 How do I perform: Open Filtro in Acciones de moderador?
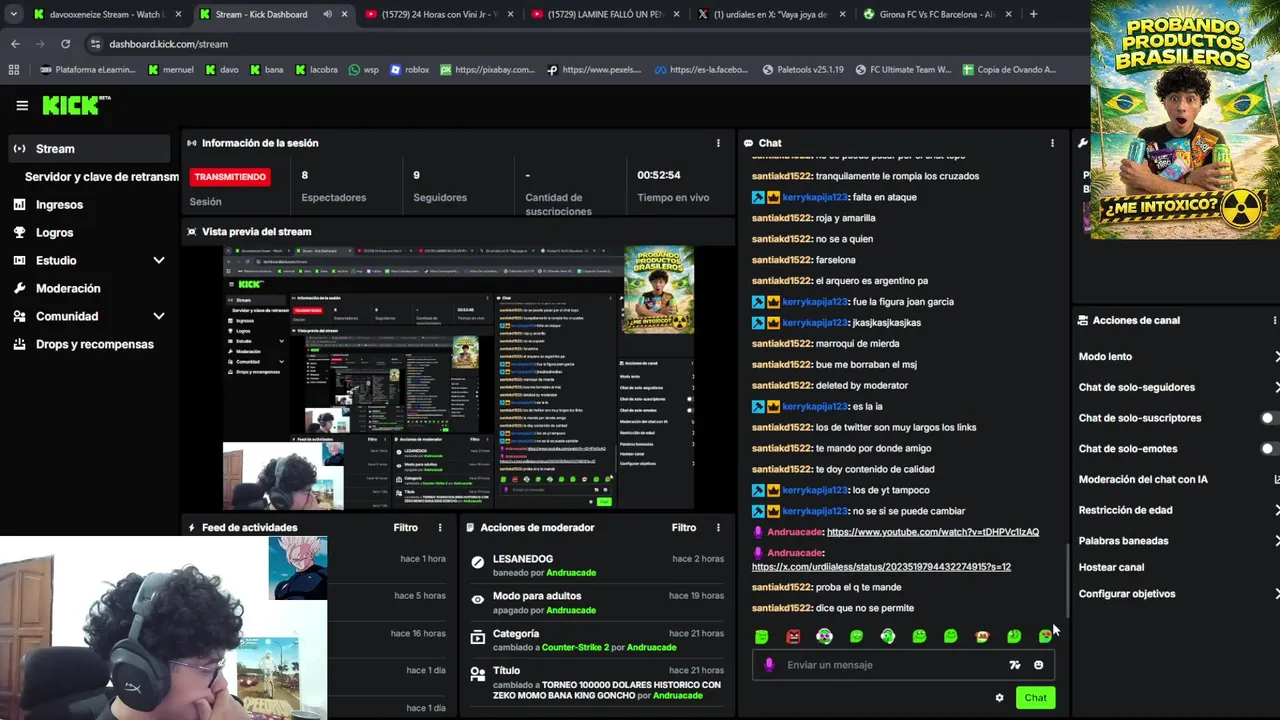684,527
